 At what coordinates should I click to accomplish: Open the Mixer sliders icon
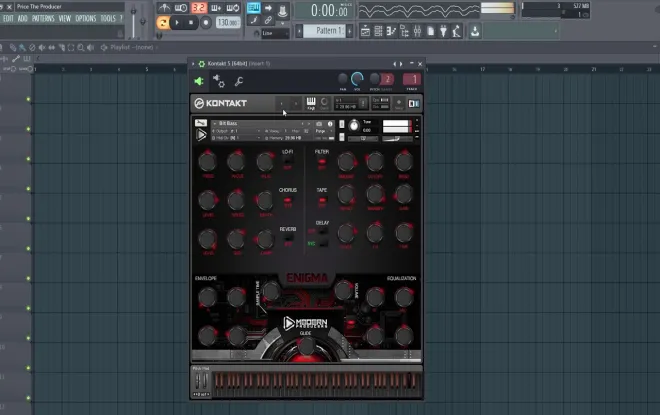[x=418, y=31]
